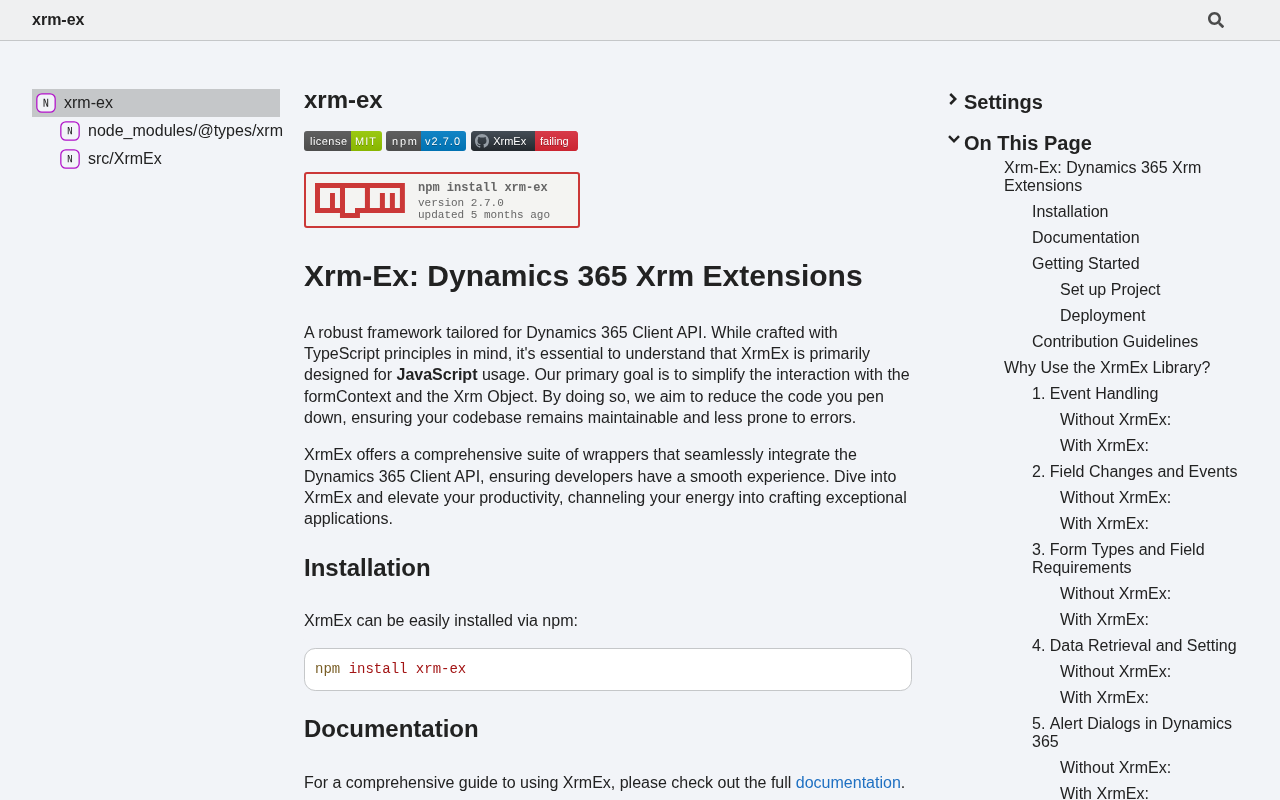Open the XrmEx failing build badge
Image resolution: width=1280 pixels, height=800 pixels.
click(x=524, y=141)
